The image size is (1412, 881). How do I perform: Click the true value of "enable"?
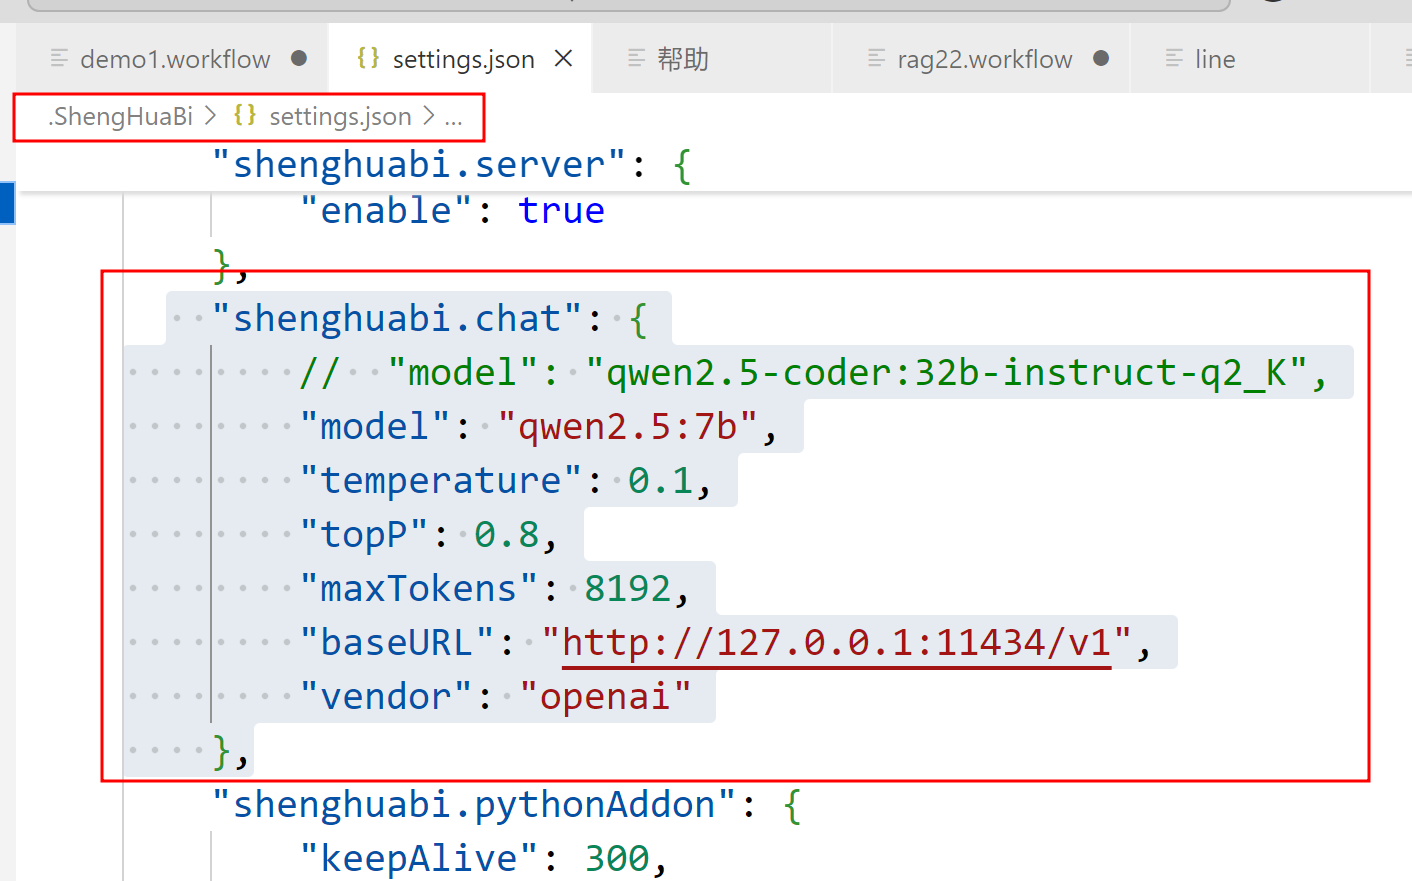click(561, 211)
